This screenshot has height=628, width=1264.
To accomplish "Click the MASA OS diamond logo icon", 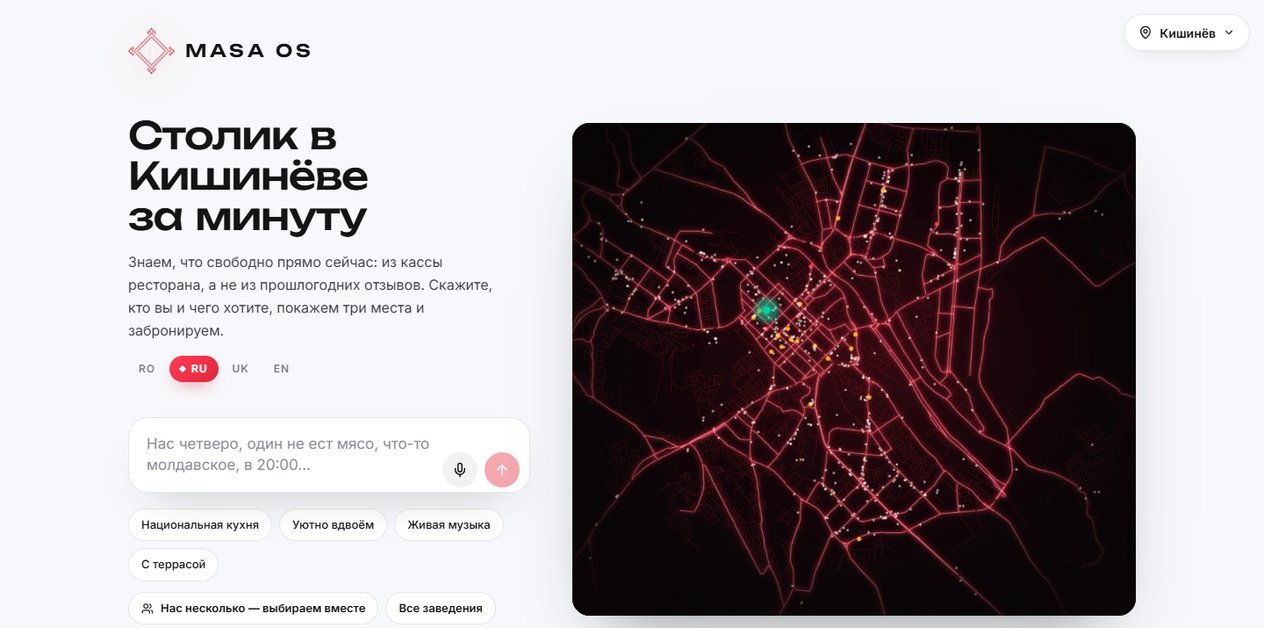I will click(152, 50).
